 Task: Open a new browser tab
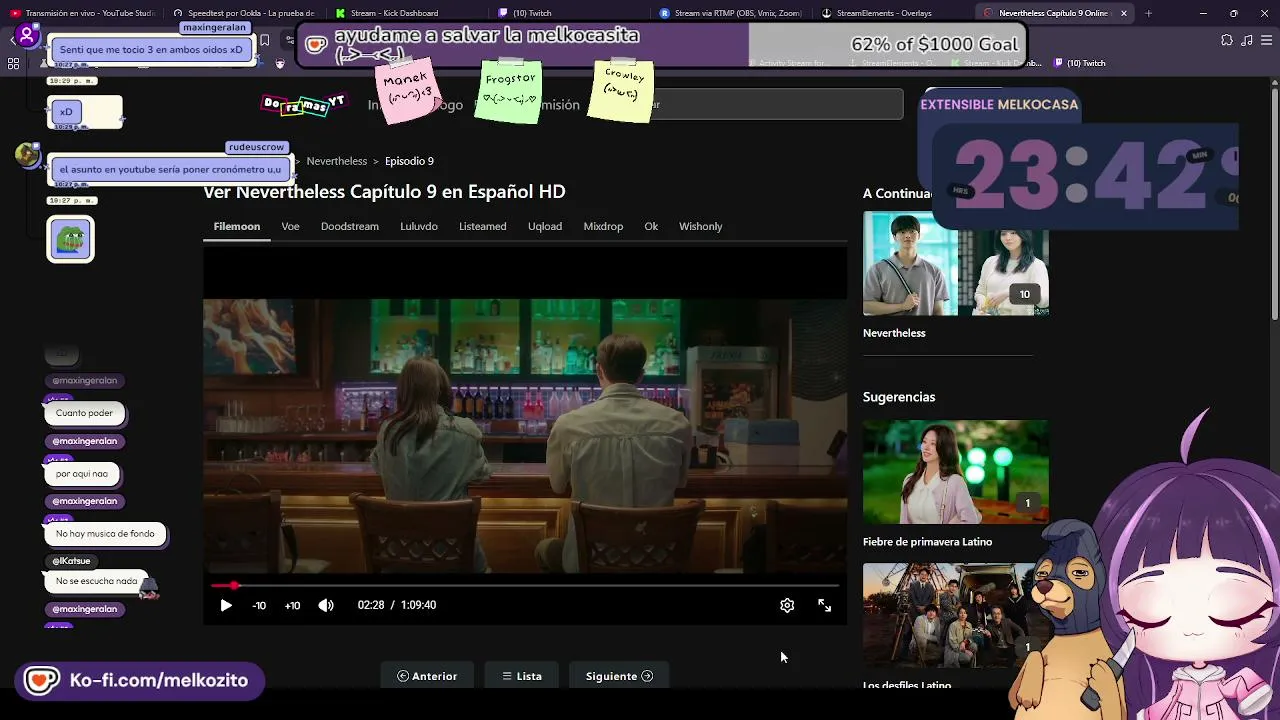coord(1148,14)
